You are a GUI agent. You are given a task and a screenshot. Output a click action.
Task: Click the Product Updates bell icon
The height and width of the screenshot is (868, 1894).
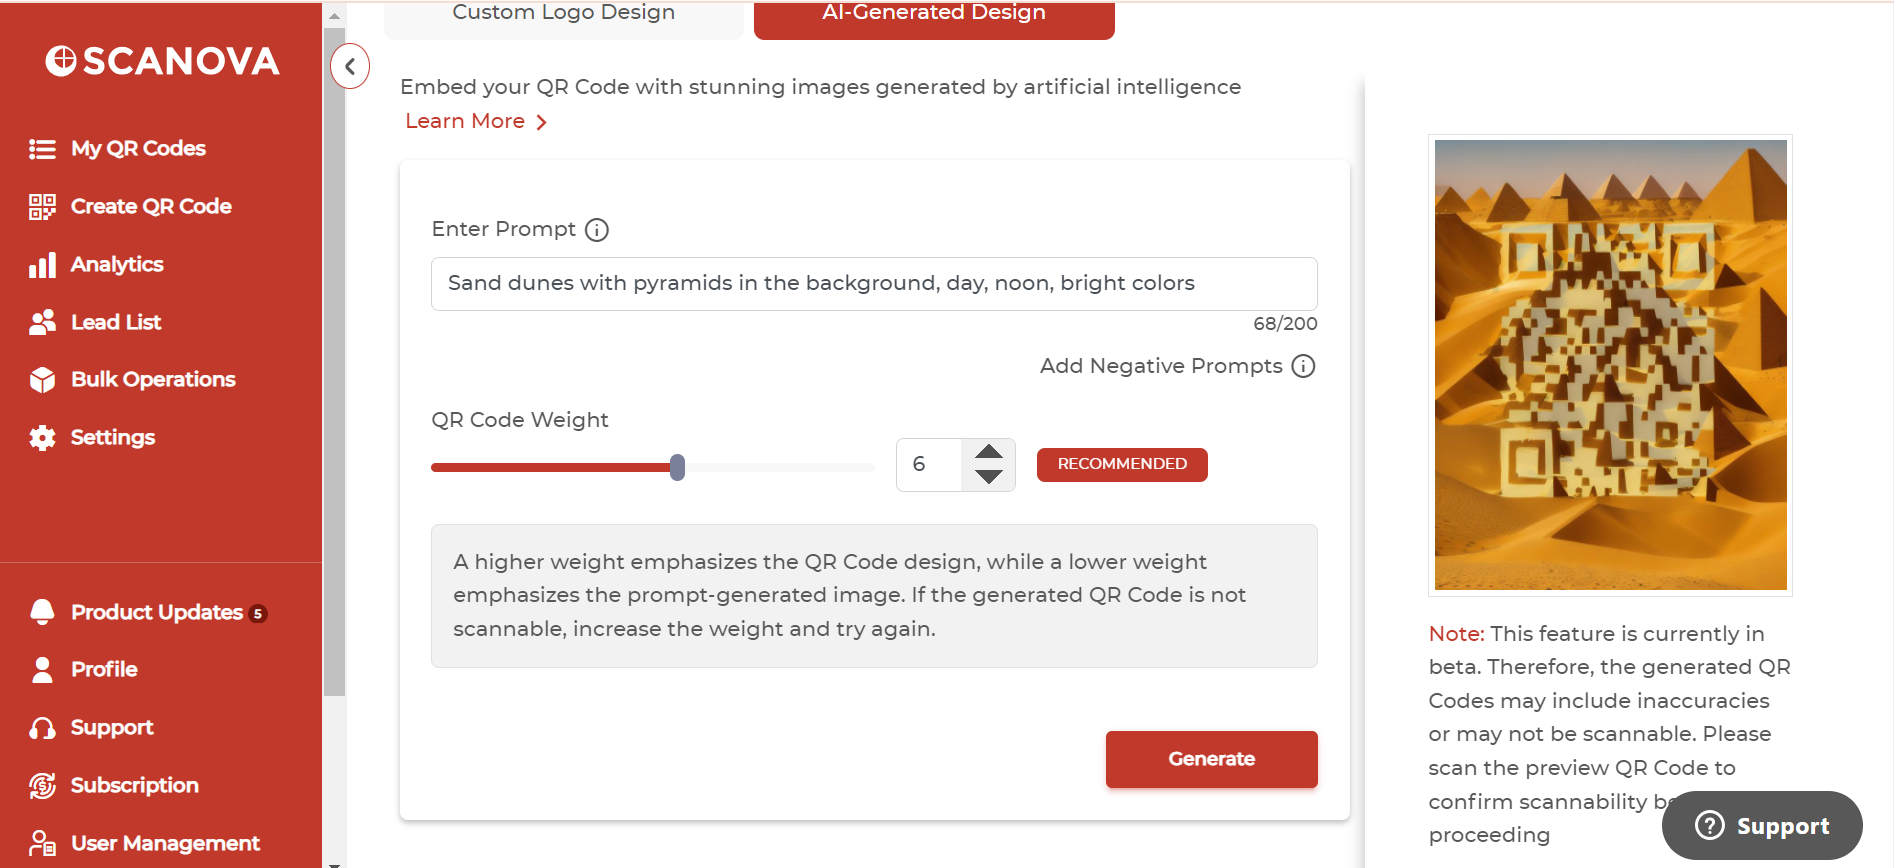42,612
